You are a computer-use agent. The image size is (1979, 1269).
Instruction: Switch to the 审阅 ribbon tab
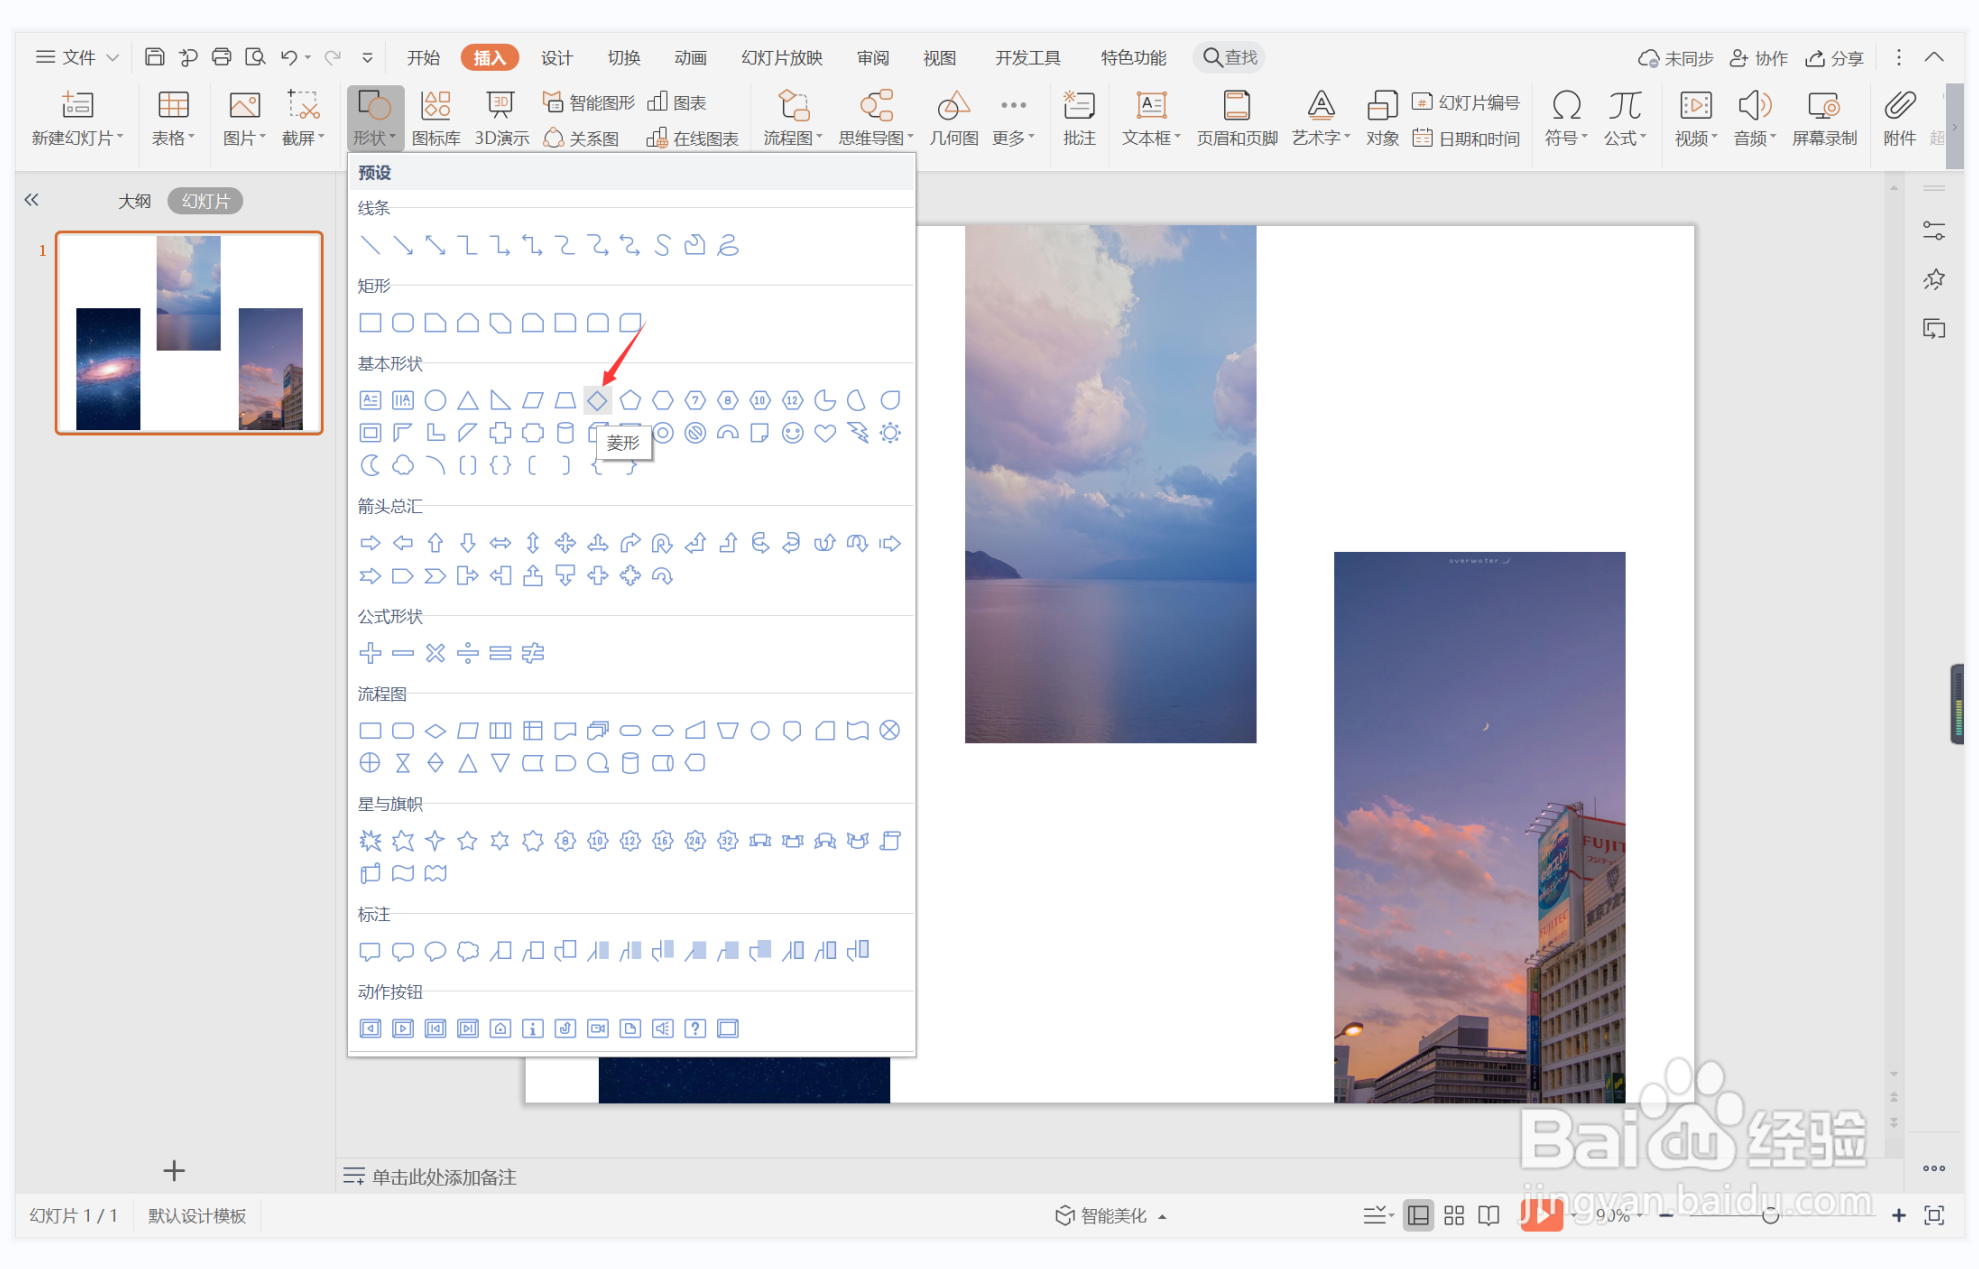[873, 57]
